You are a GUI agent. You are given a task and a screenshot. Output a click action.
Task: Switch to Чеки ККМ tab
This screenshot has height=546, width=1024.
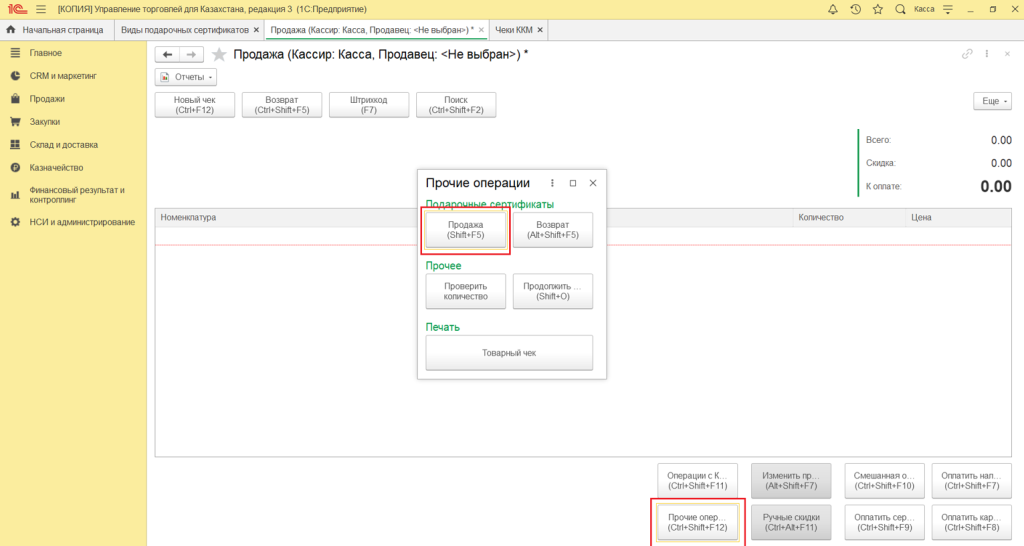pyautogui.click(x=514, y=30)
